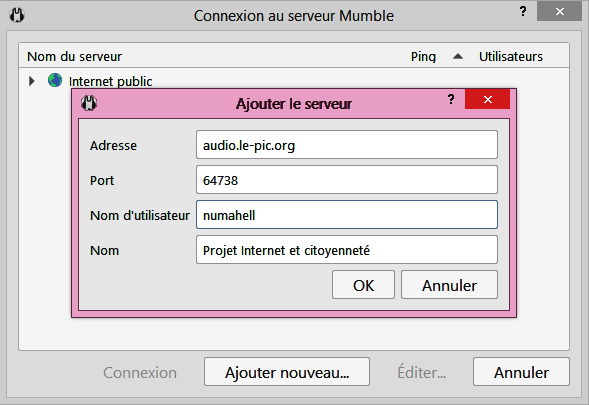Click Annuler at bottom of connection window
The image size is (589, 405).
[521, 372]
